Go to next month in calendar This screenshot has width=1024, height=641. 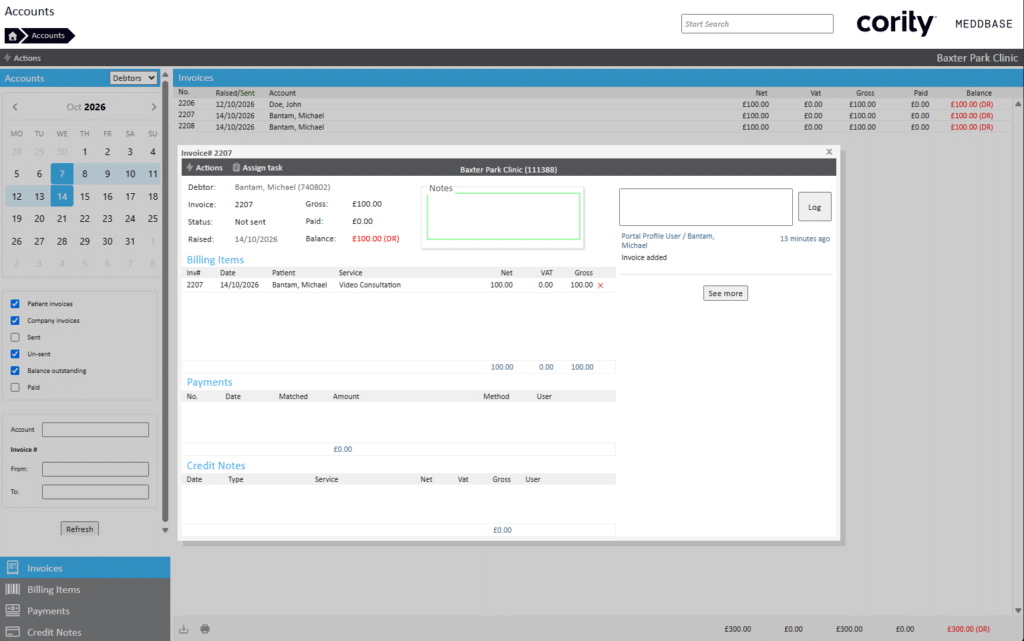click(x=153, y=107)
